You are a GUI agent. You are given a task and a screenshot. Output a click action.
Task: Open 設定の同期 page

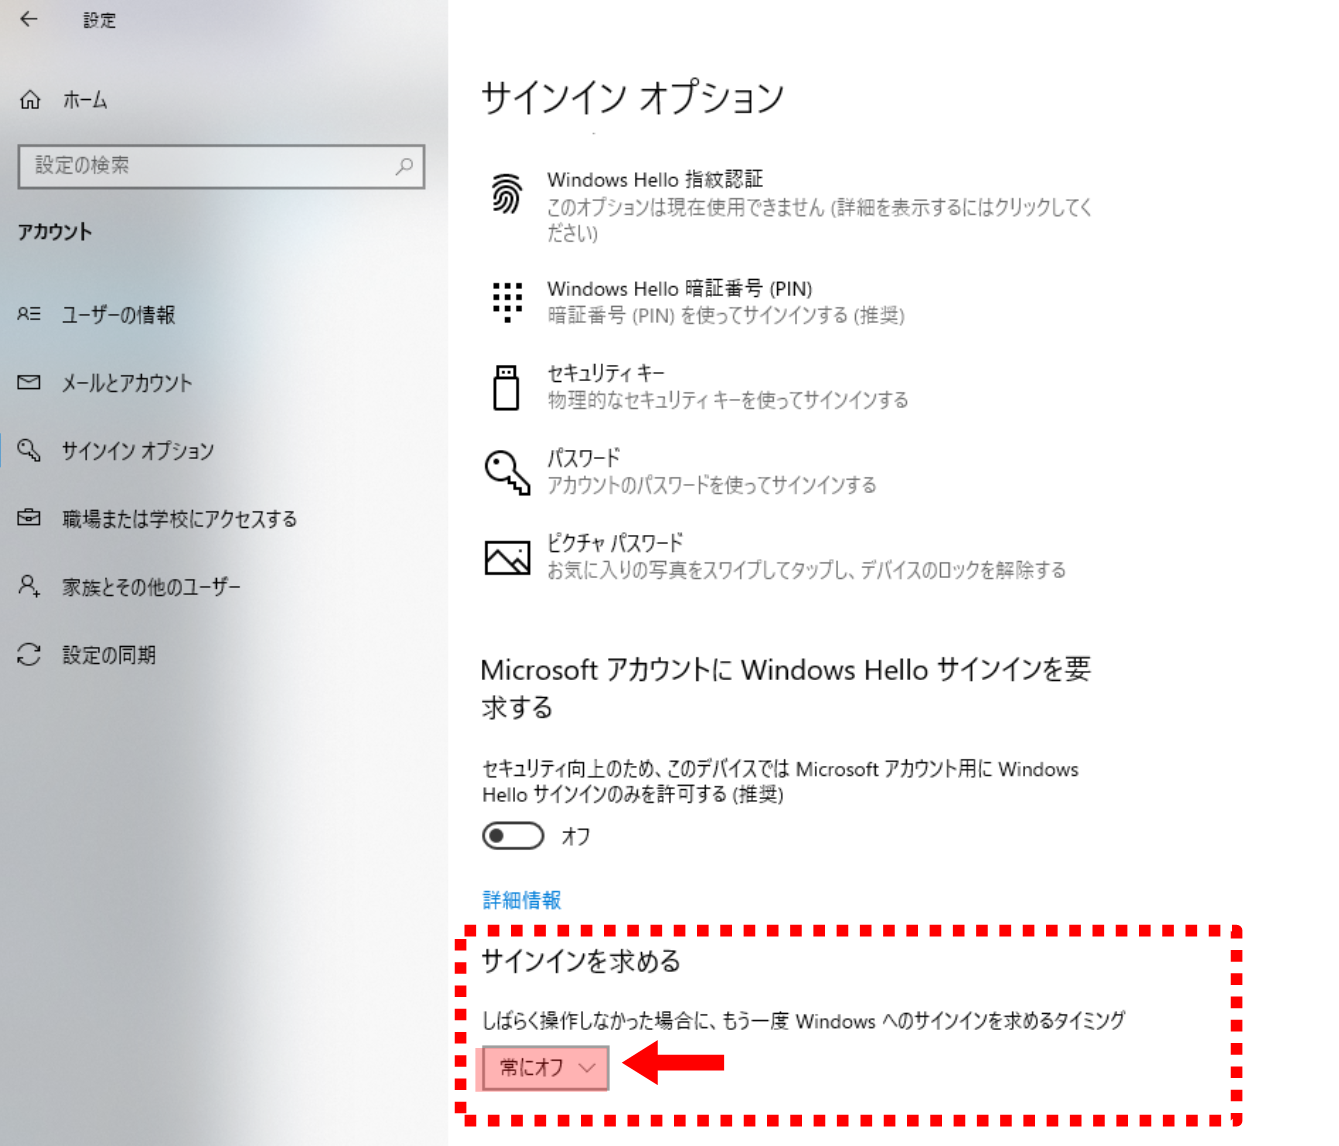(x=108, y=655)
